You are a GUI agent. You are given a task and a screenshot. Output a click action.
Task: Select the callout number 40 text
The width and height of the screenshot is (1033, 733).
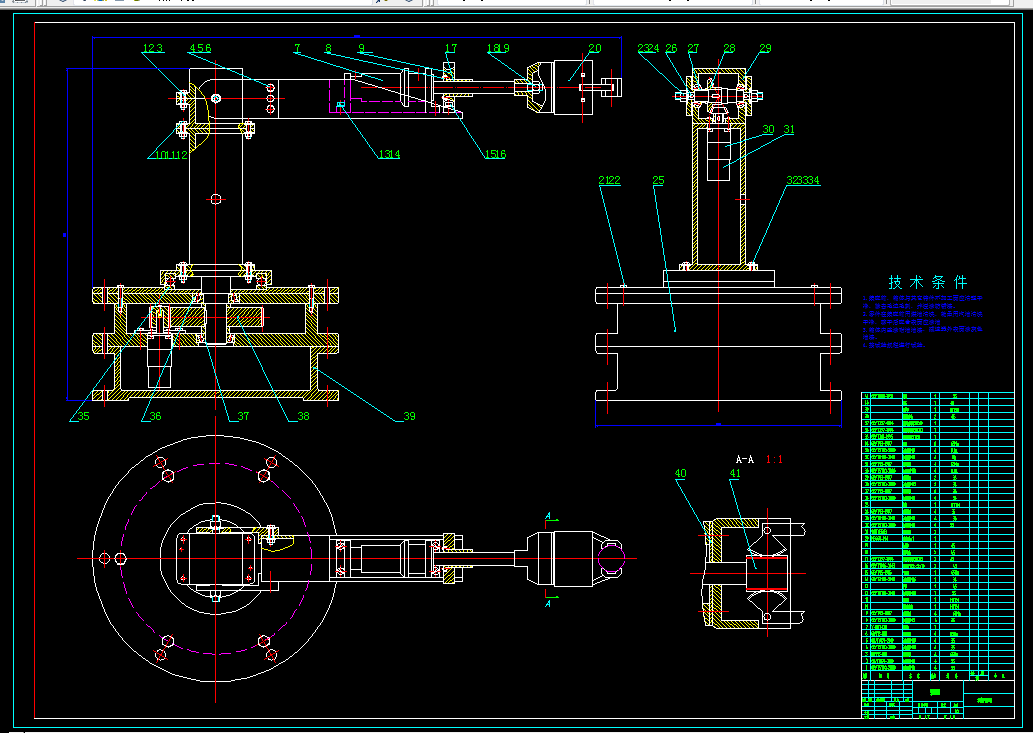point(681,473)
